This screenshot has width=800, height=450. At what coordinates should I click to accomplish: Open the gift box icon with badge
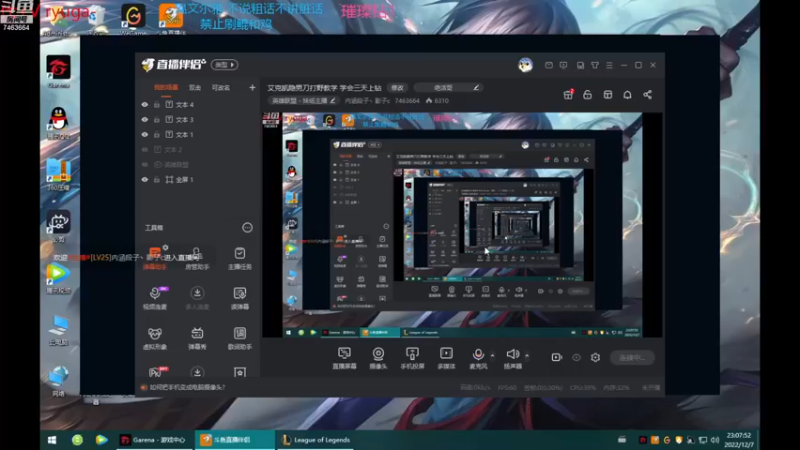click(568, 94)
